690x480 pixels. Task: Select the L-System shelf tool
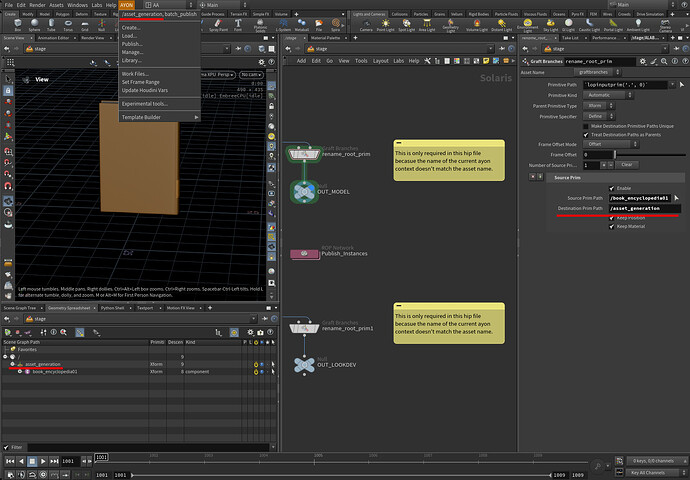click(283, 25)
